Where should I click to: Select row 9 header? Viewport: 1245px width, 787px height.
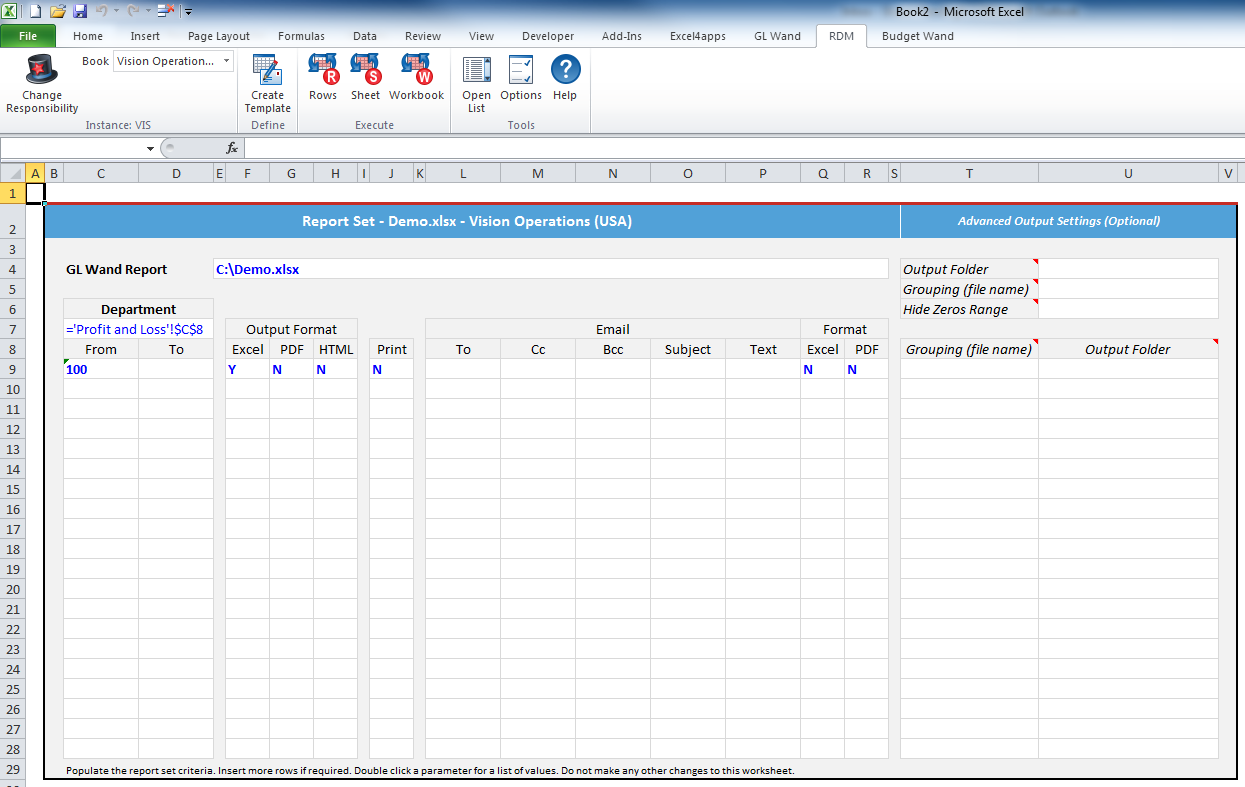pyautogui.click(x=13, y=369)
